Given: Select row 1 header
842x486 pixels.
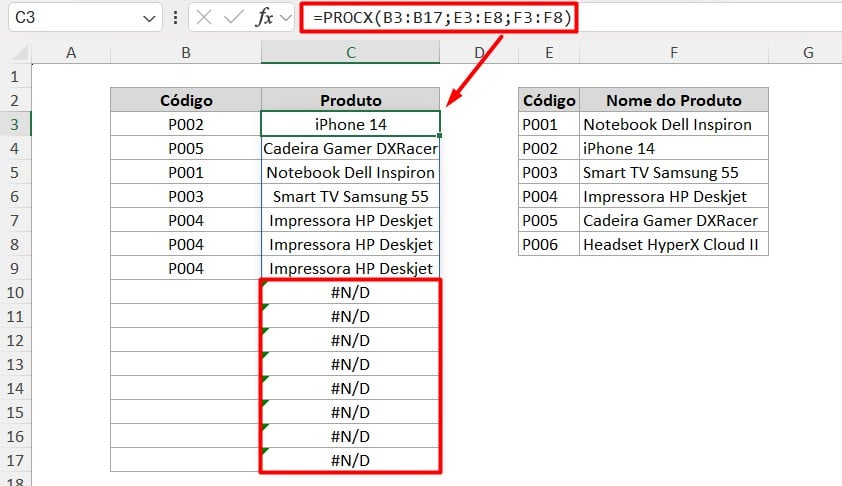Looking at the screenshot, I should click(15, 76).
